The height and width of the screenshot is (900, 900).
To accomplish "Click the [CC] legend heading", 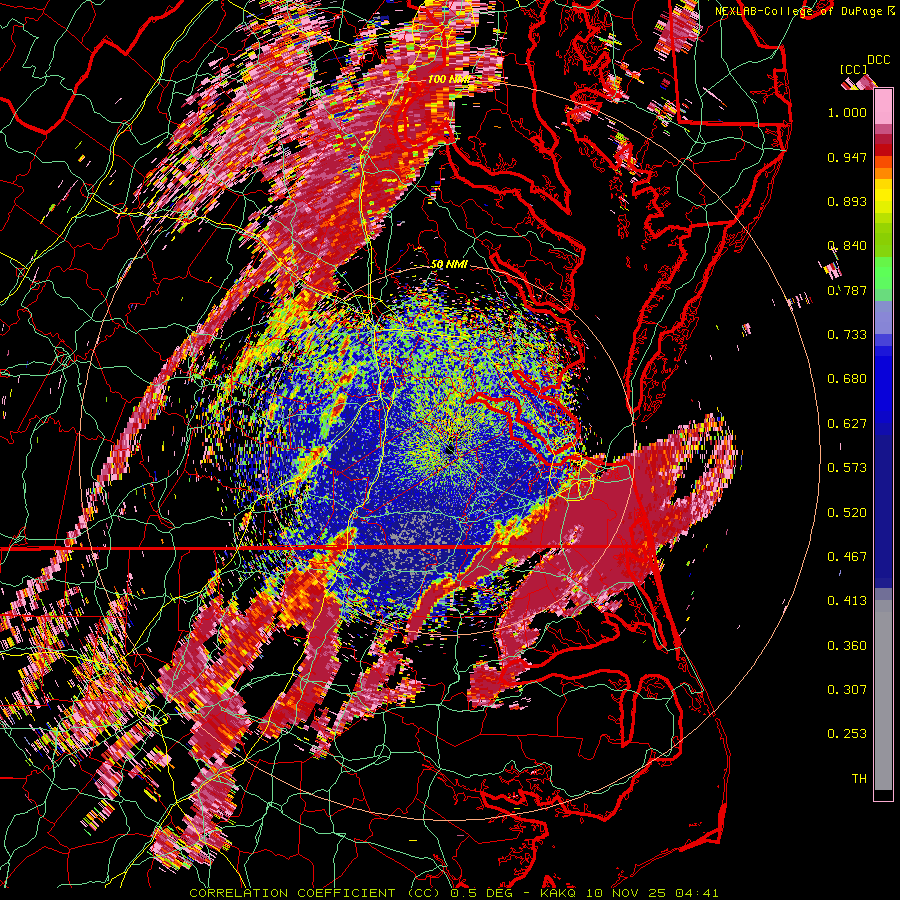I will [854, 69].
